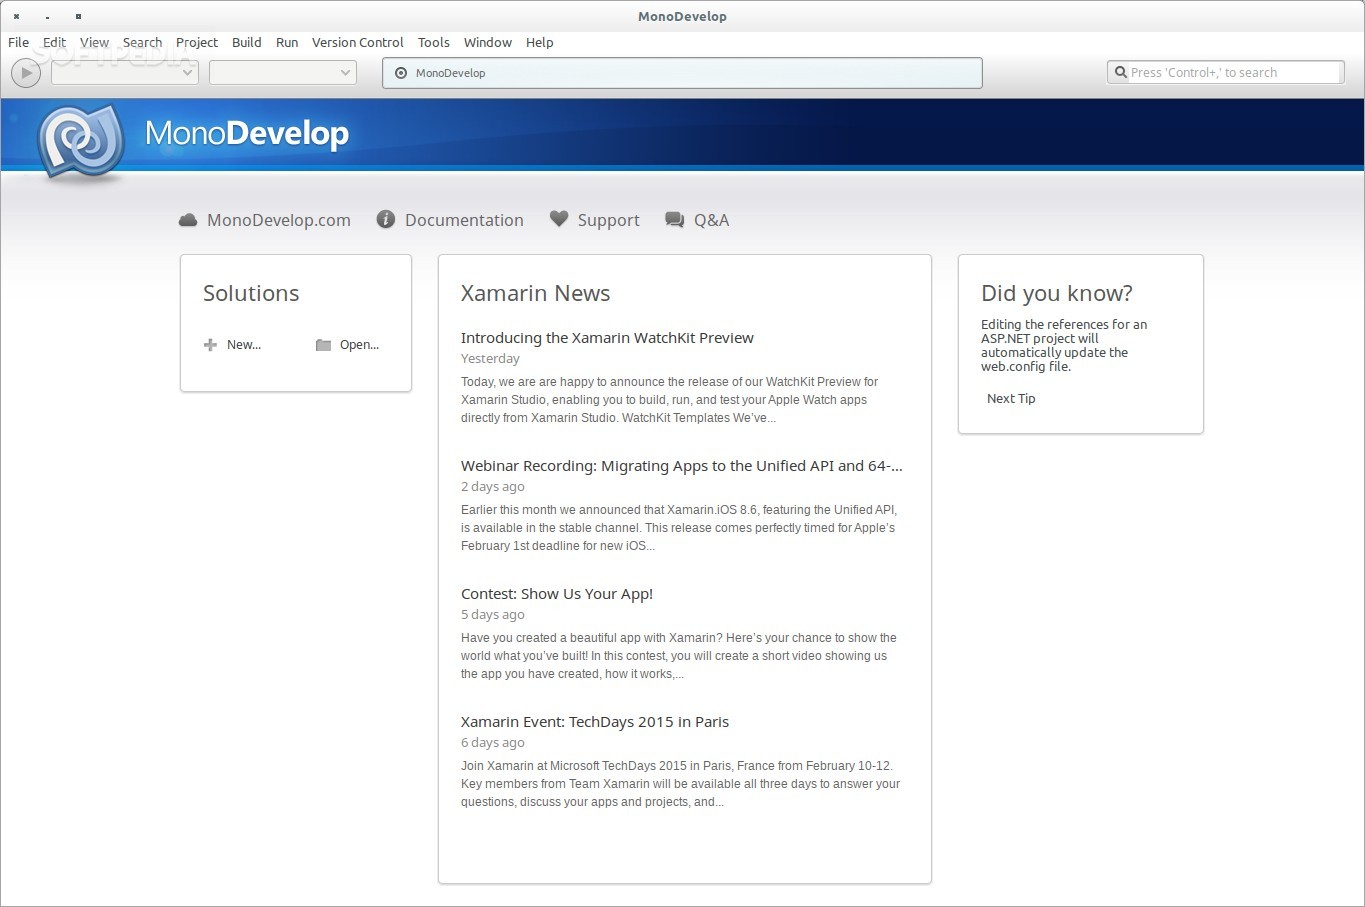Open the Edit menu

(54, 42)
